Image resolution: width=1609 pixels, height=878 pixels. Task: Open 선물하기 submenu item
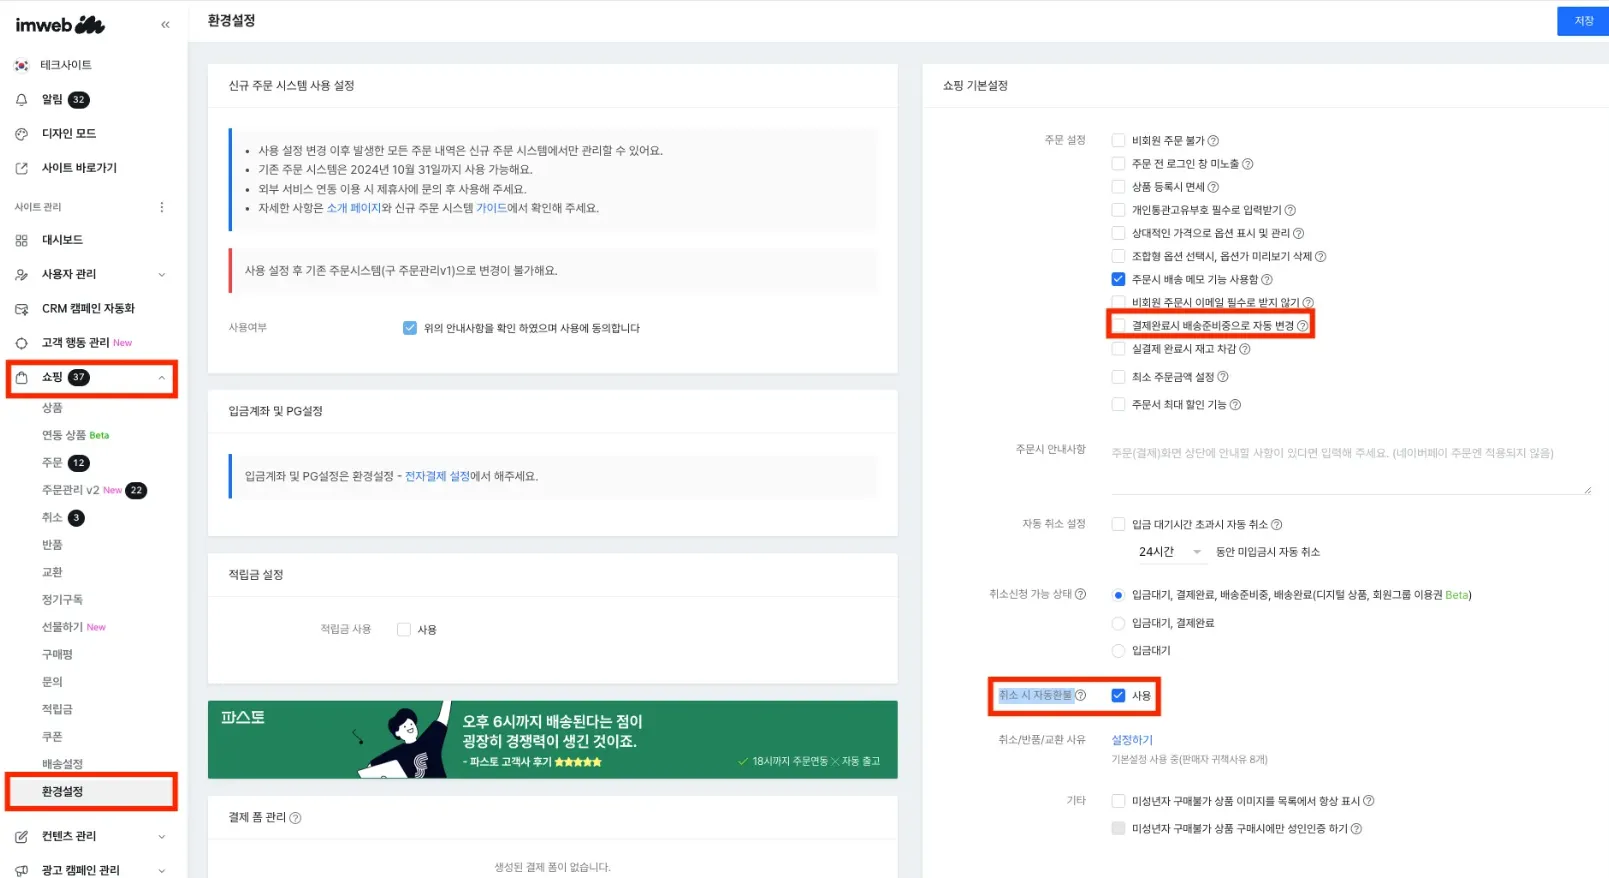pos(73,628)
